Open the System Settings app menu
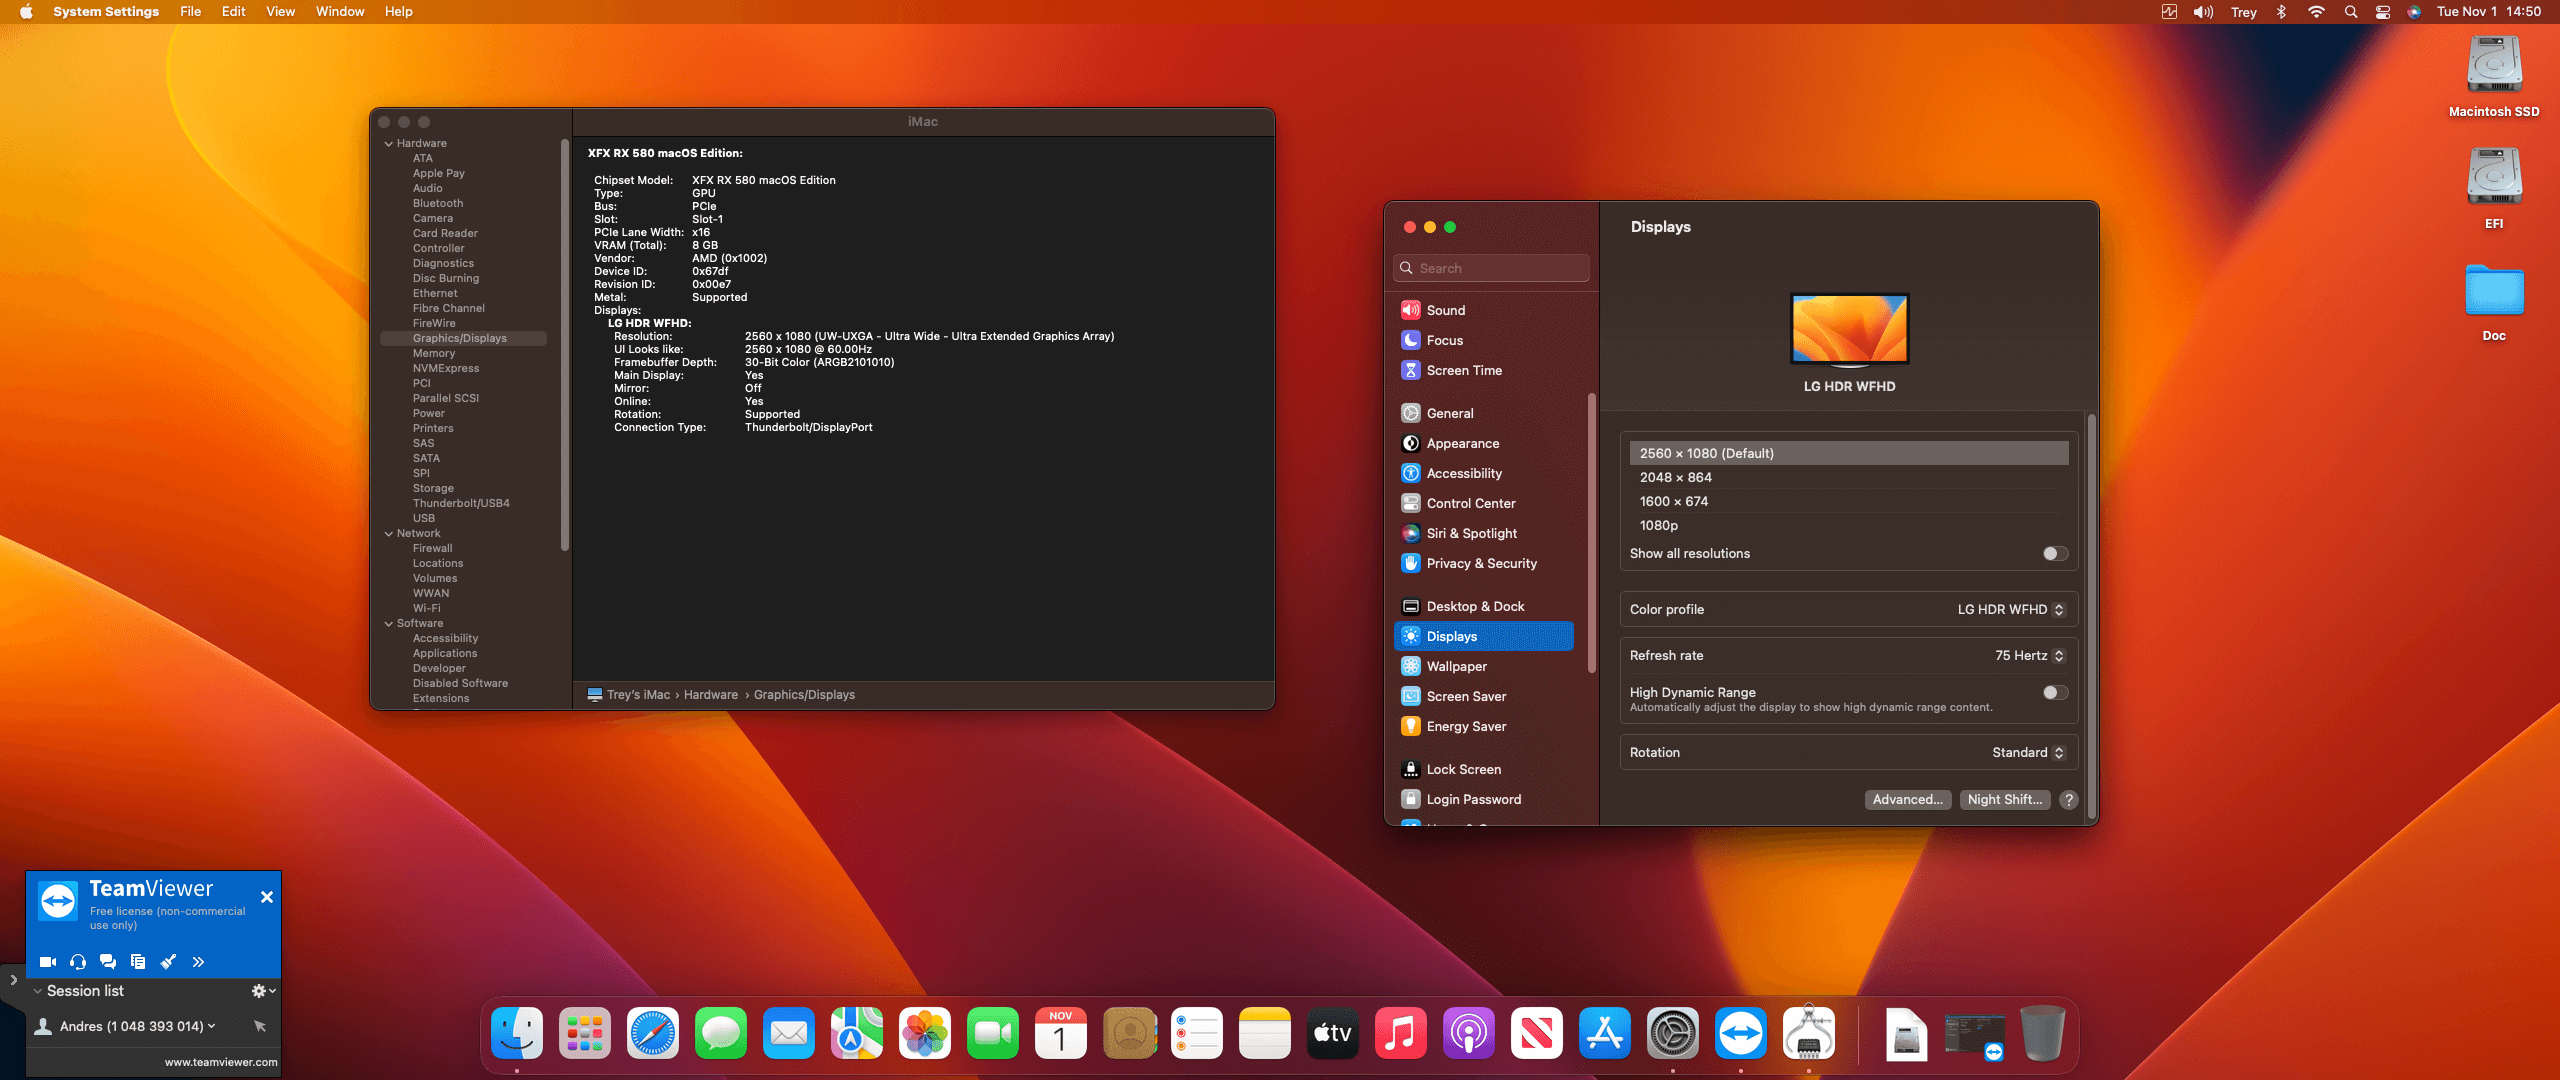Screen dimensions: 2560x1080 tap(106, 12)
